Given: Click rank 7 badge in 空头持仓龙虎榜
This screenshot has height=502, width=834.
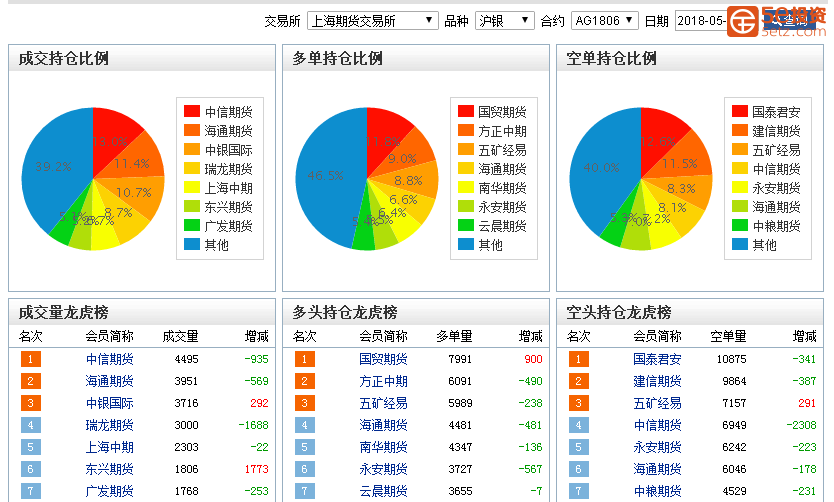Looking at the screenshot, I should point(579,491).
